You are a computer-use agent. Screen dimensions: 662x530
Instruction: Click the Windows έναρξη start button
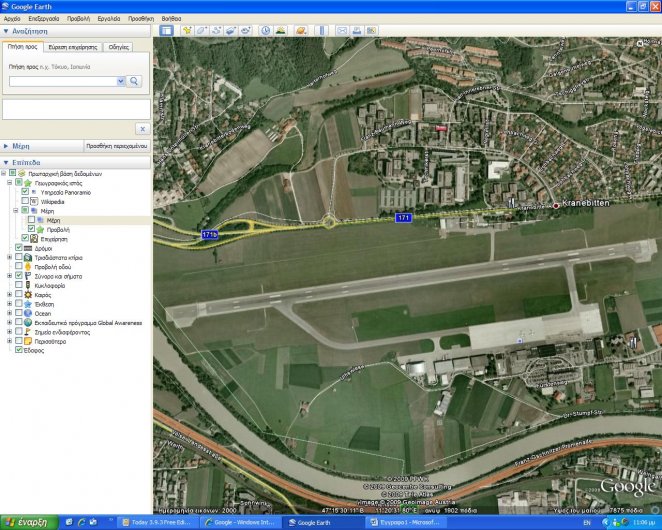point(28,522)
